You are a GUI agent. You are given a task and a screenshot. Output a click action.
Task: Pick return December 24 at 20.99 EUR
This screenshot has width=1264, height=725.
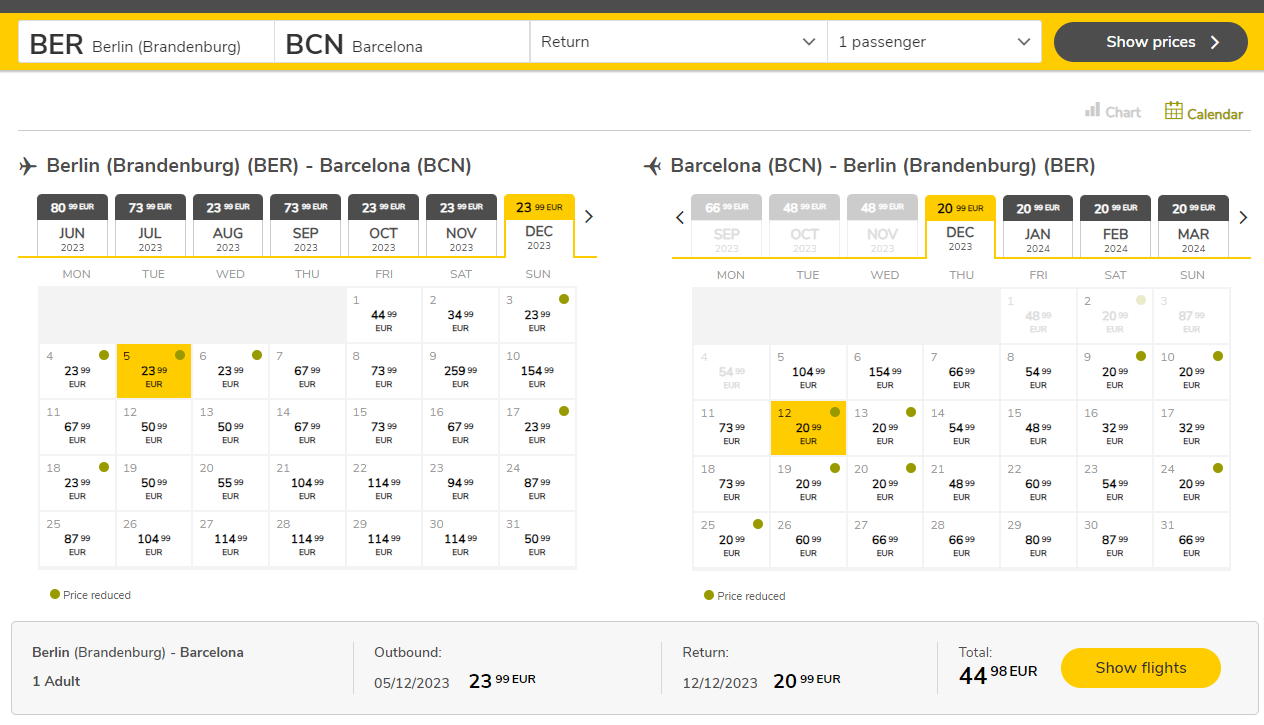coord(1192,484)
